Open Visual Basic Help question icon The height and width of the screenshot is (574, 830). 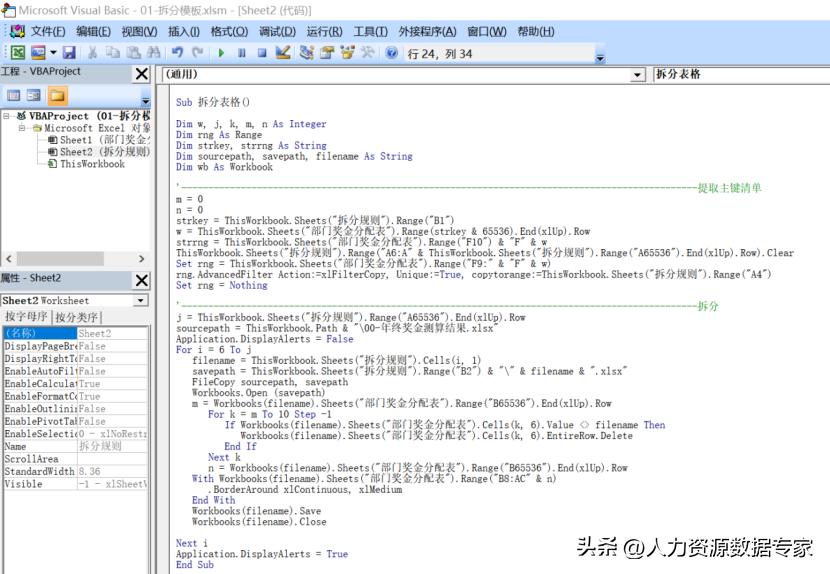(392, 52)
